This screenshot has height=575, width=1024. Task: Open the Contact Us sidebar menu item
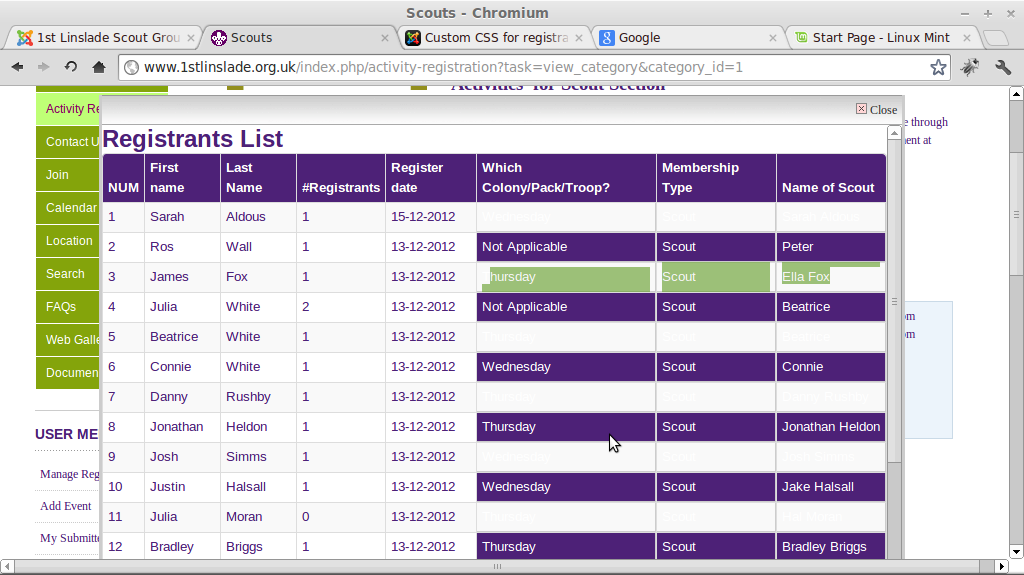click(x=68, y=142)
